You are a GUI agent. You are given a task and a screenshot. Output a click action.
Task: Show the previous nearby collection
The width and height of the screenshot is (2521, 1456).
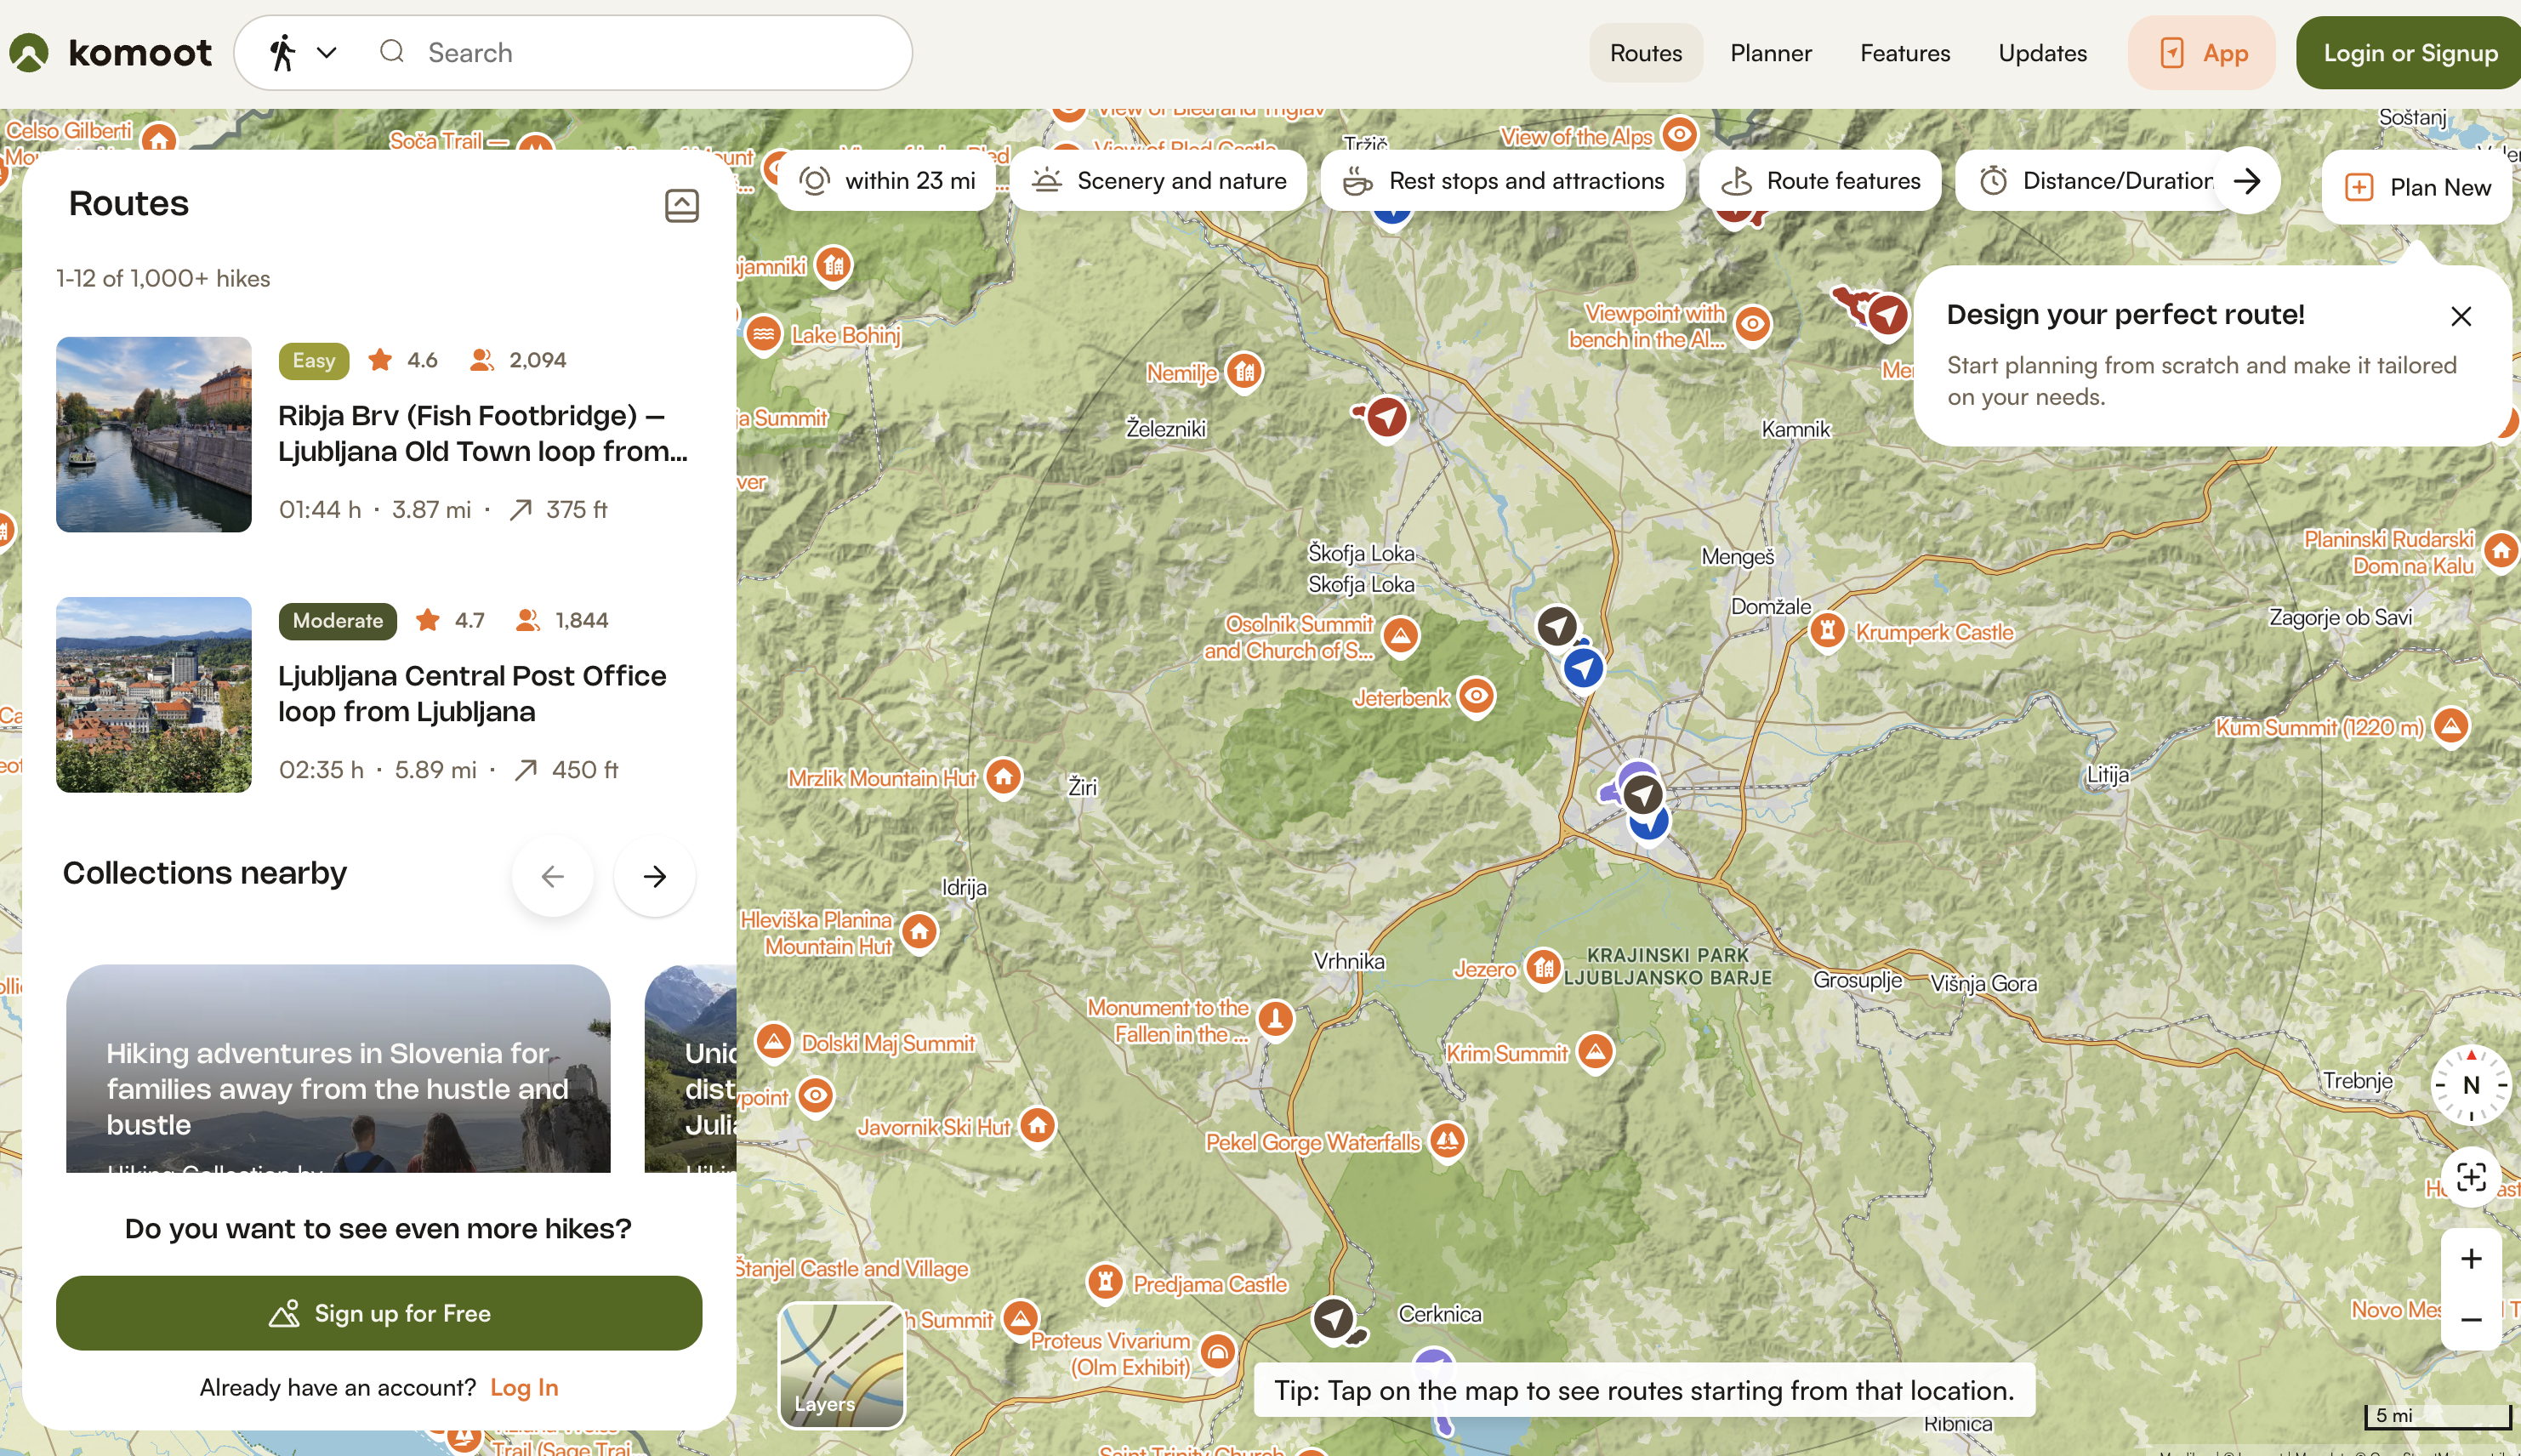coord(553,876)
